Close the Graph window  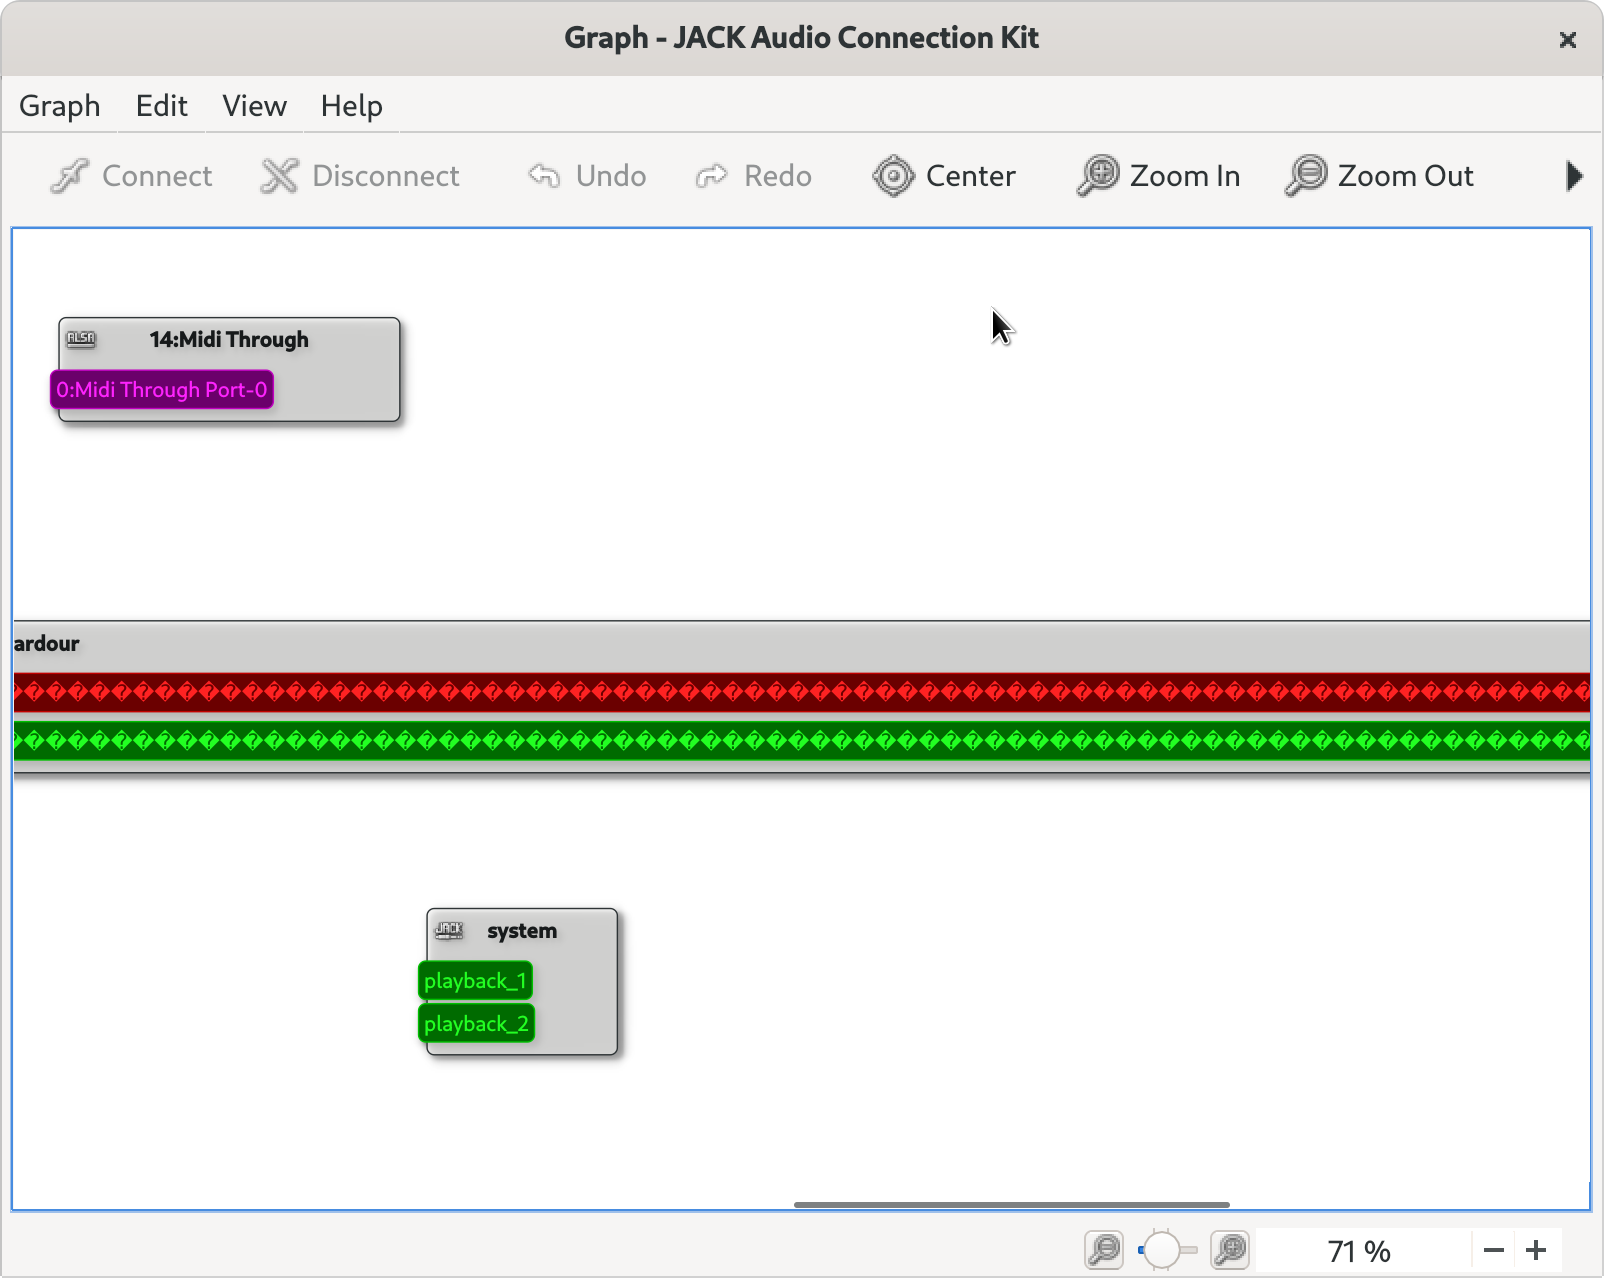click(x=1568, y=39)
